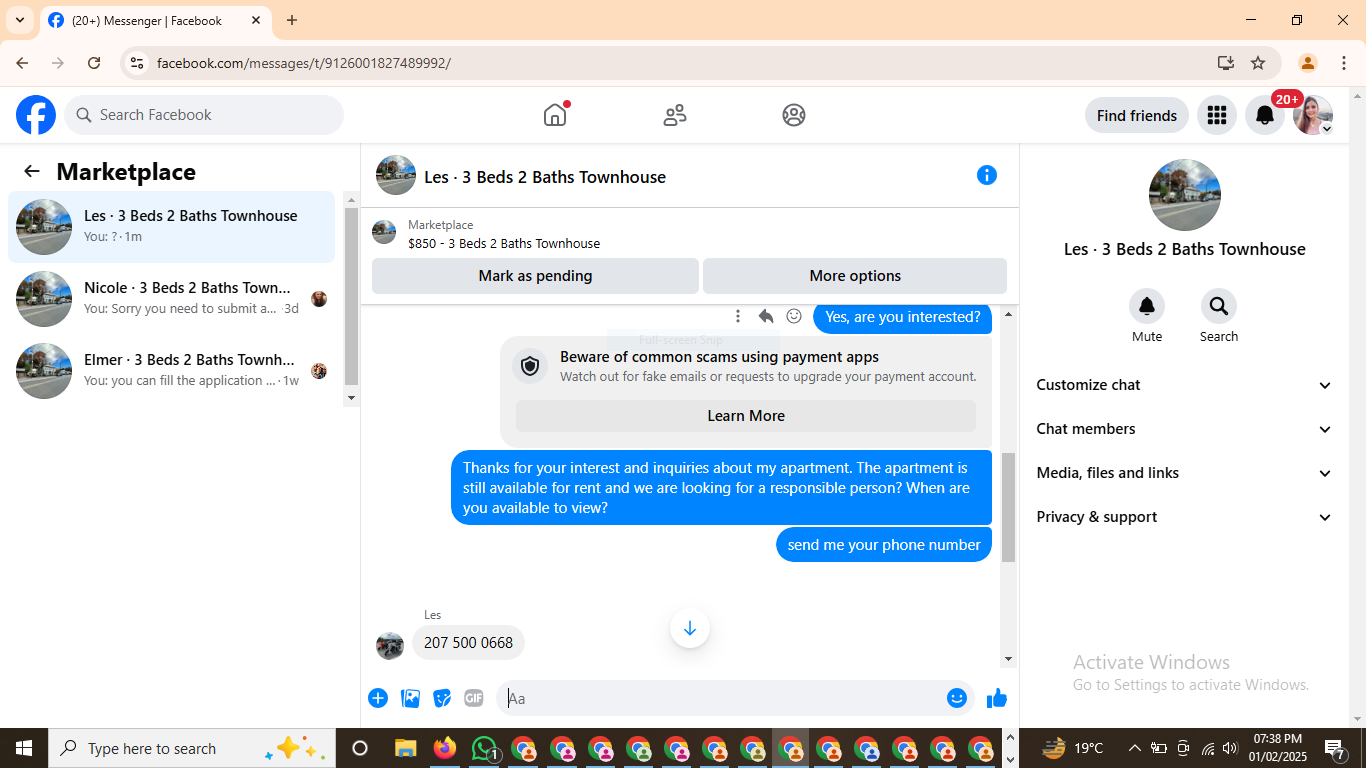
Task: Search in conversation magnifier icon
Action: 1219,306
